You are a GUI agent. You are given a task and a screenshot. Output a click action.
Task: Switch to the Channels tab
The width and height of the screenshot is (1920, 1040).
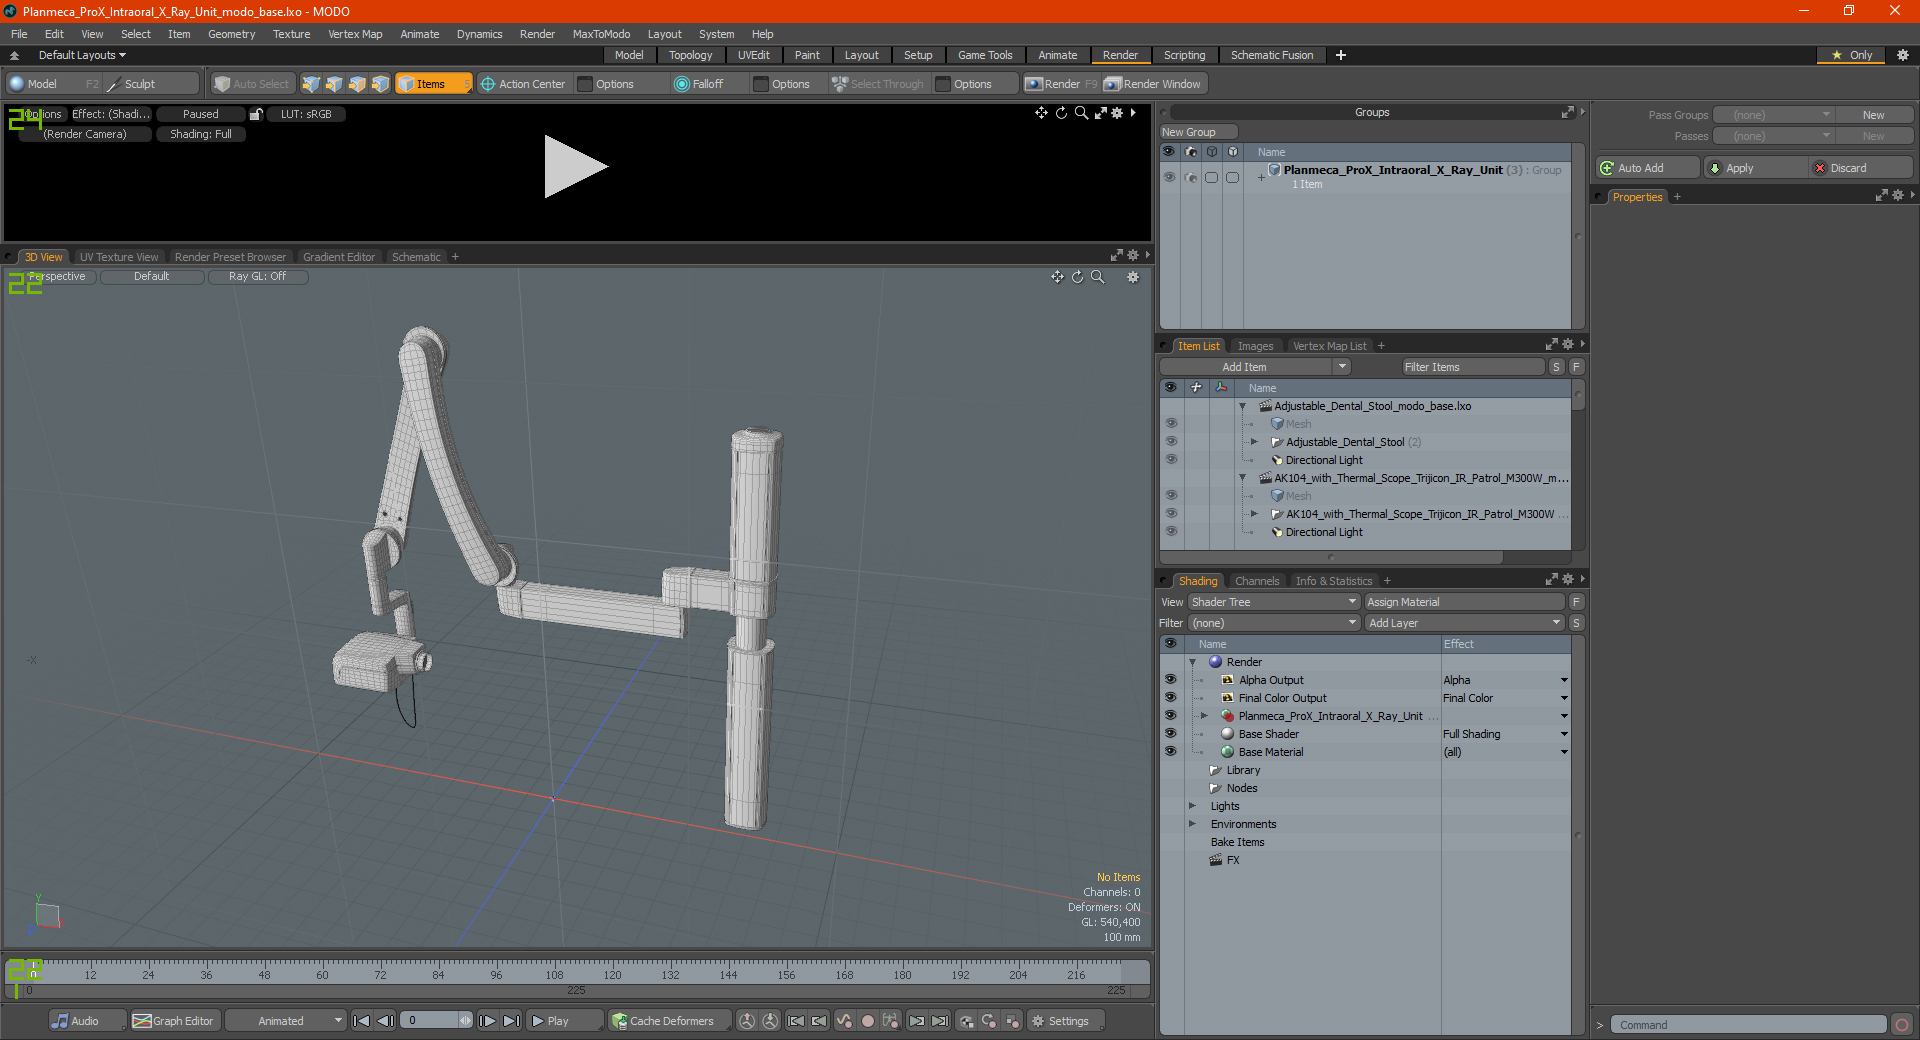pyautogui.click(x=1256, y=581)
